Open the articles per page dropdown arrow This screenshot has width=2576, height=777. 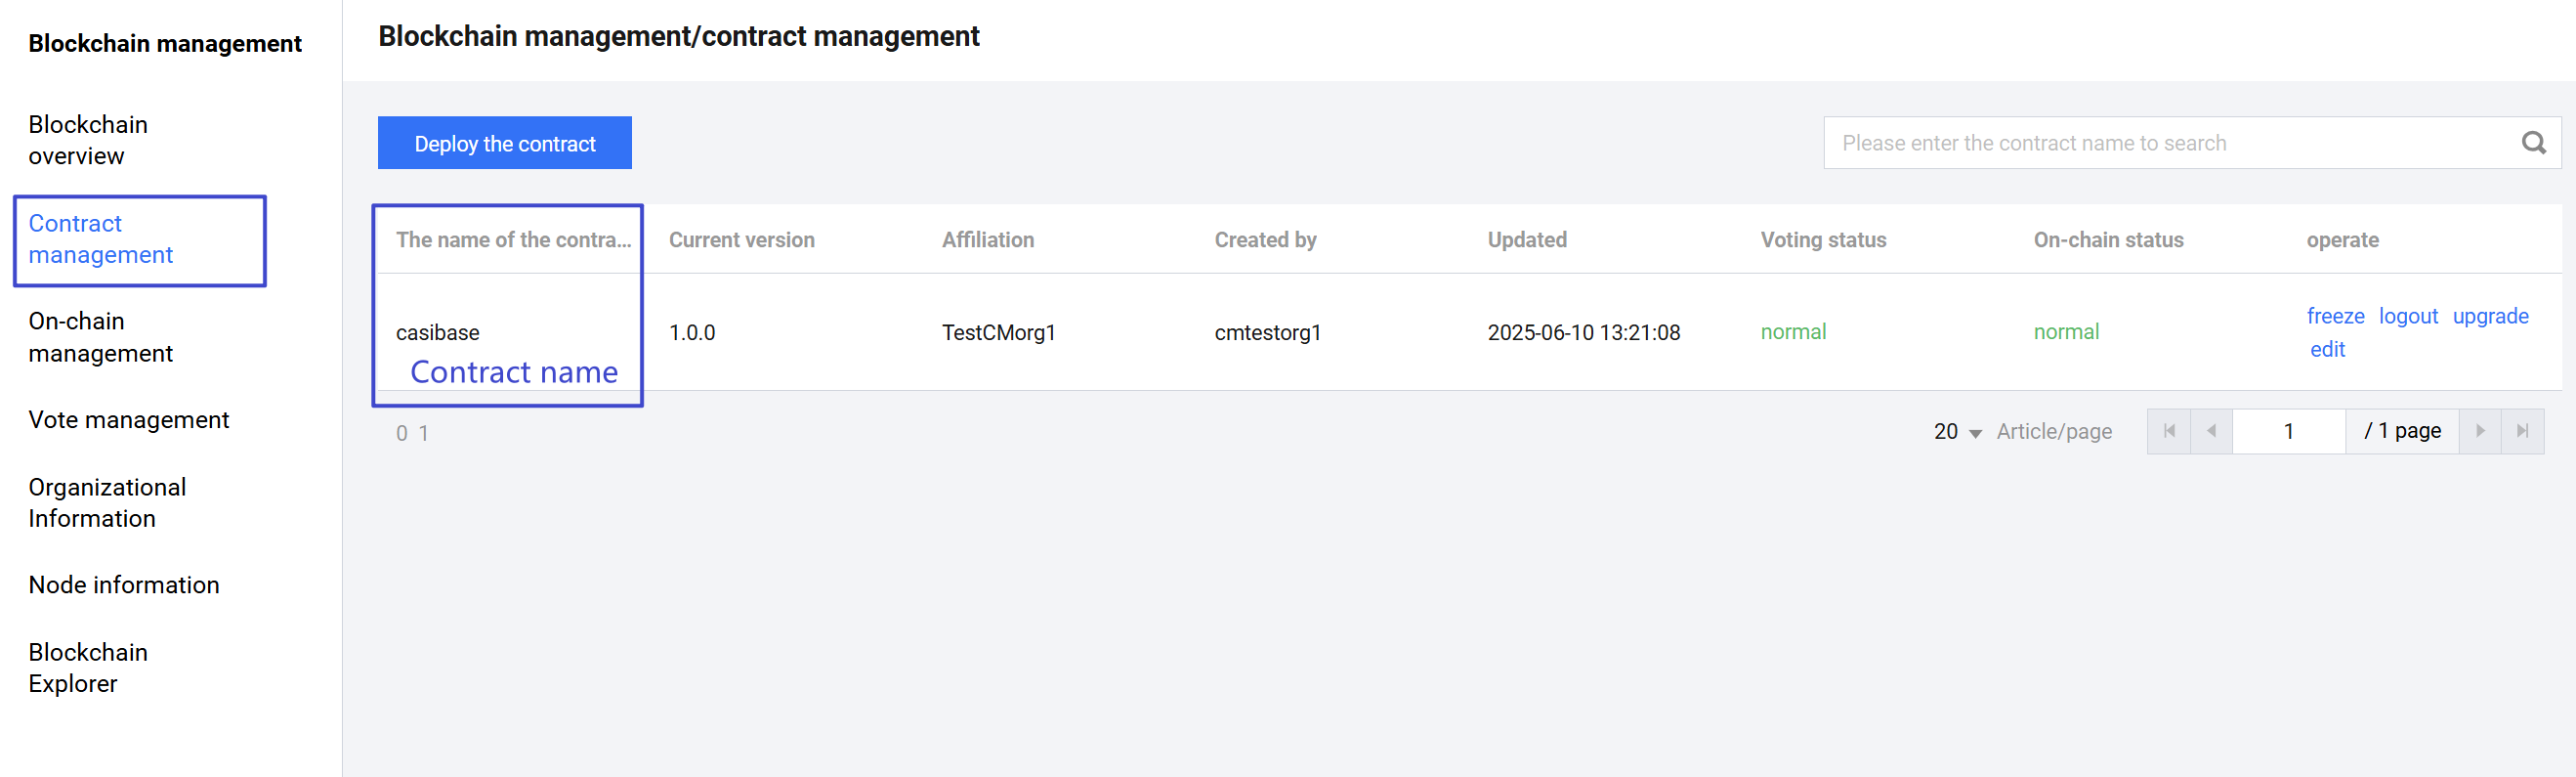1975,433
